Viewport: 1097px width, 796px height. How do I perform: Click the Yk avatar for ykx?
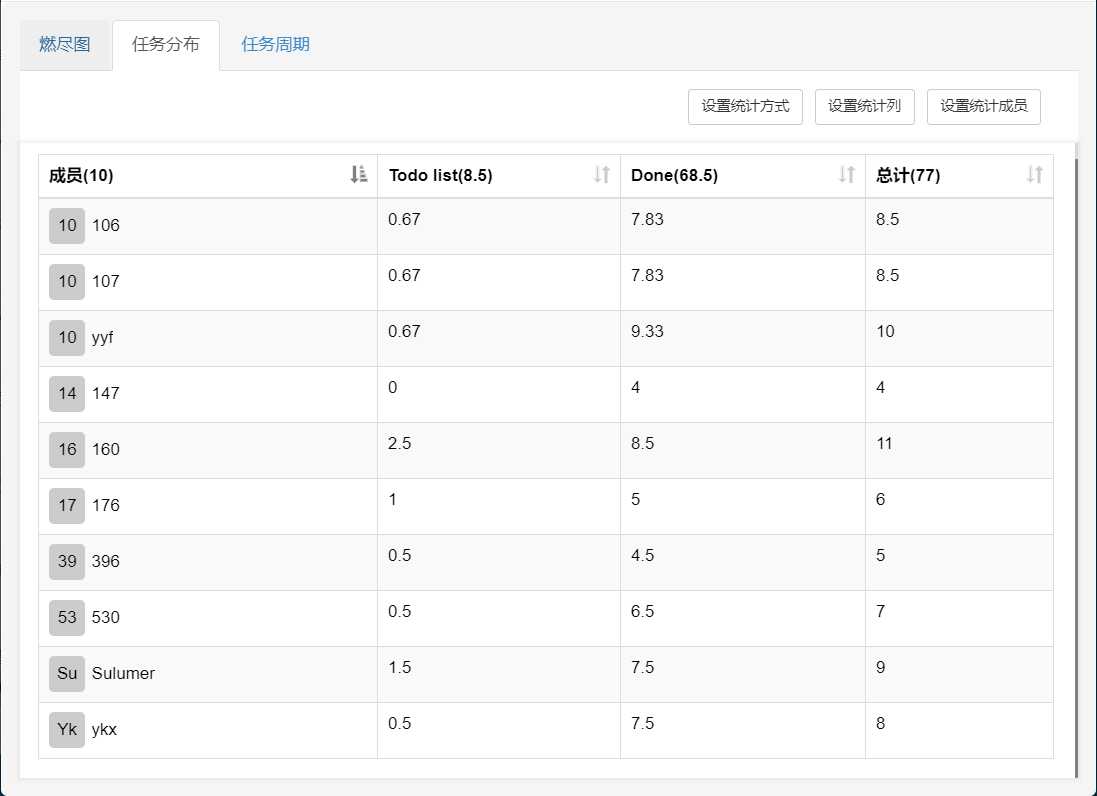click(x=67, y=730)
